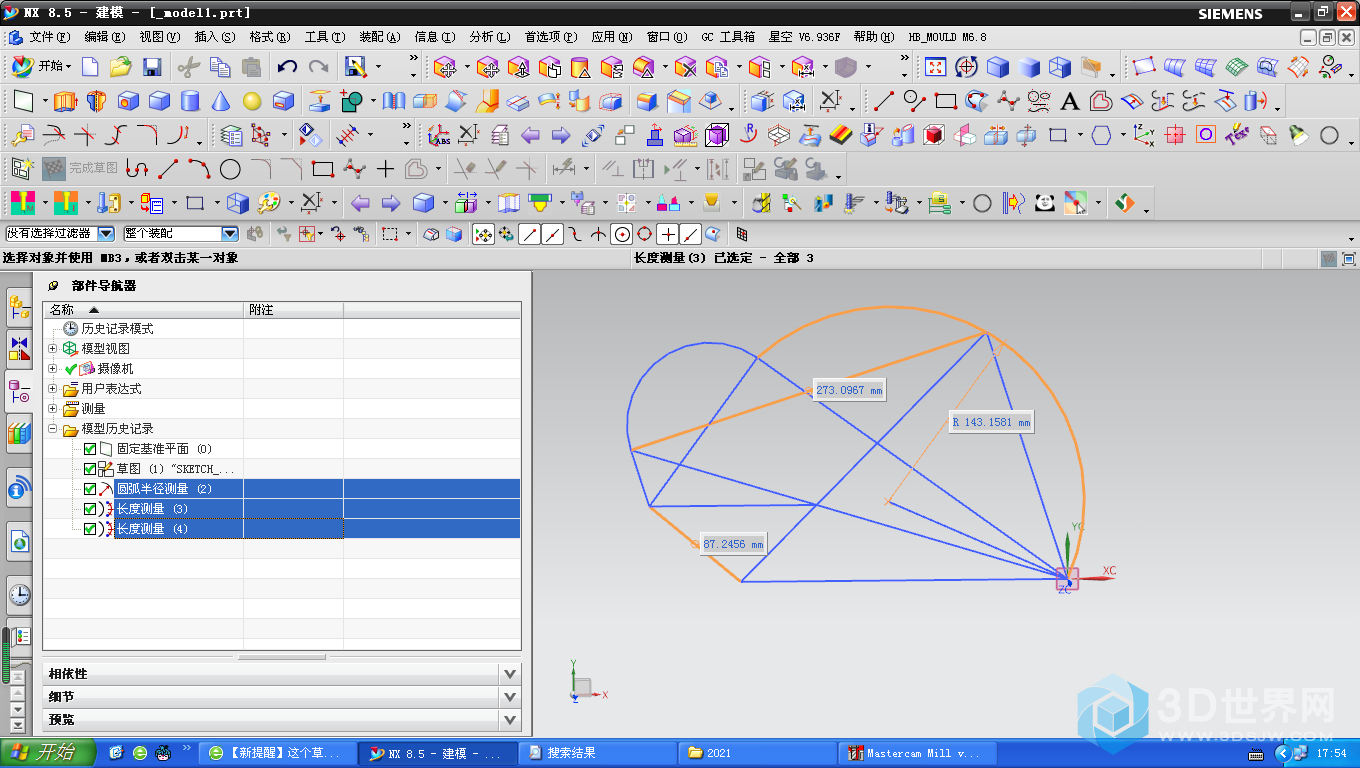The height and width of the screenshot is (768, 1360).
Task: Open the 2021 folder taskbar button
Action: 757,753
